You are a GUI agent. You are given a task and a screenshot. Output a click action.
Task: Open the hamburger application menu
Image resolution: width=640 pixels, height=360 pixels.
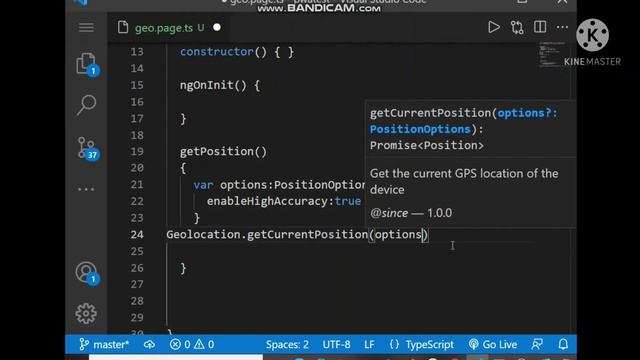point(86,27)
